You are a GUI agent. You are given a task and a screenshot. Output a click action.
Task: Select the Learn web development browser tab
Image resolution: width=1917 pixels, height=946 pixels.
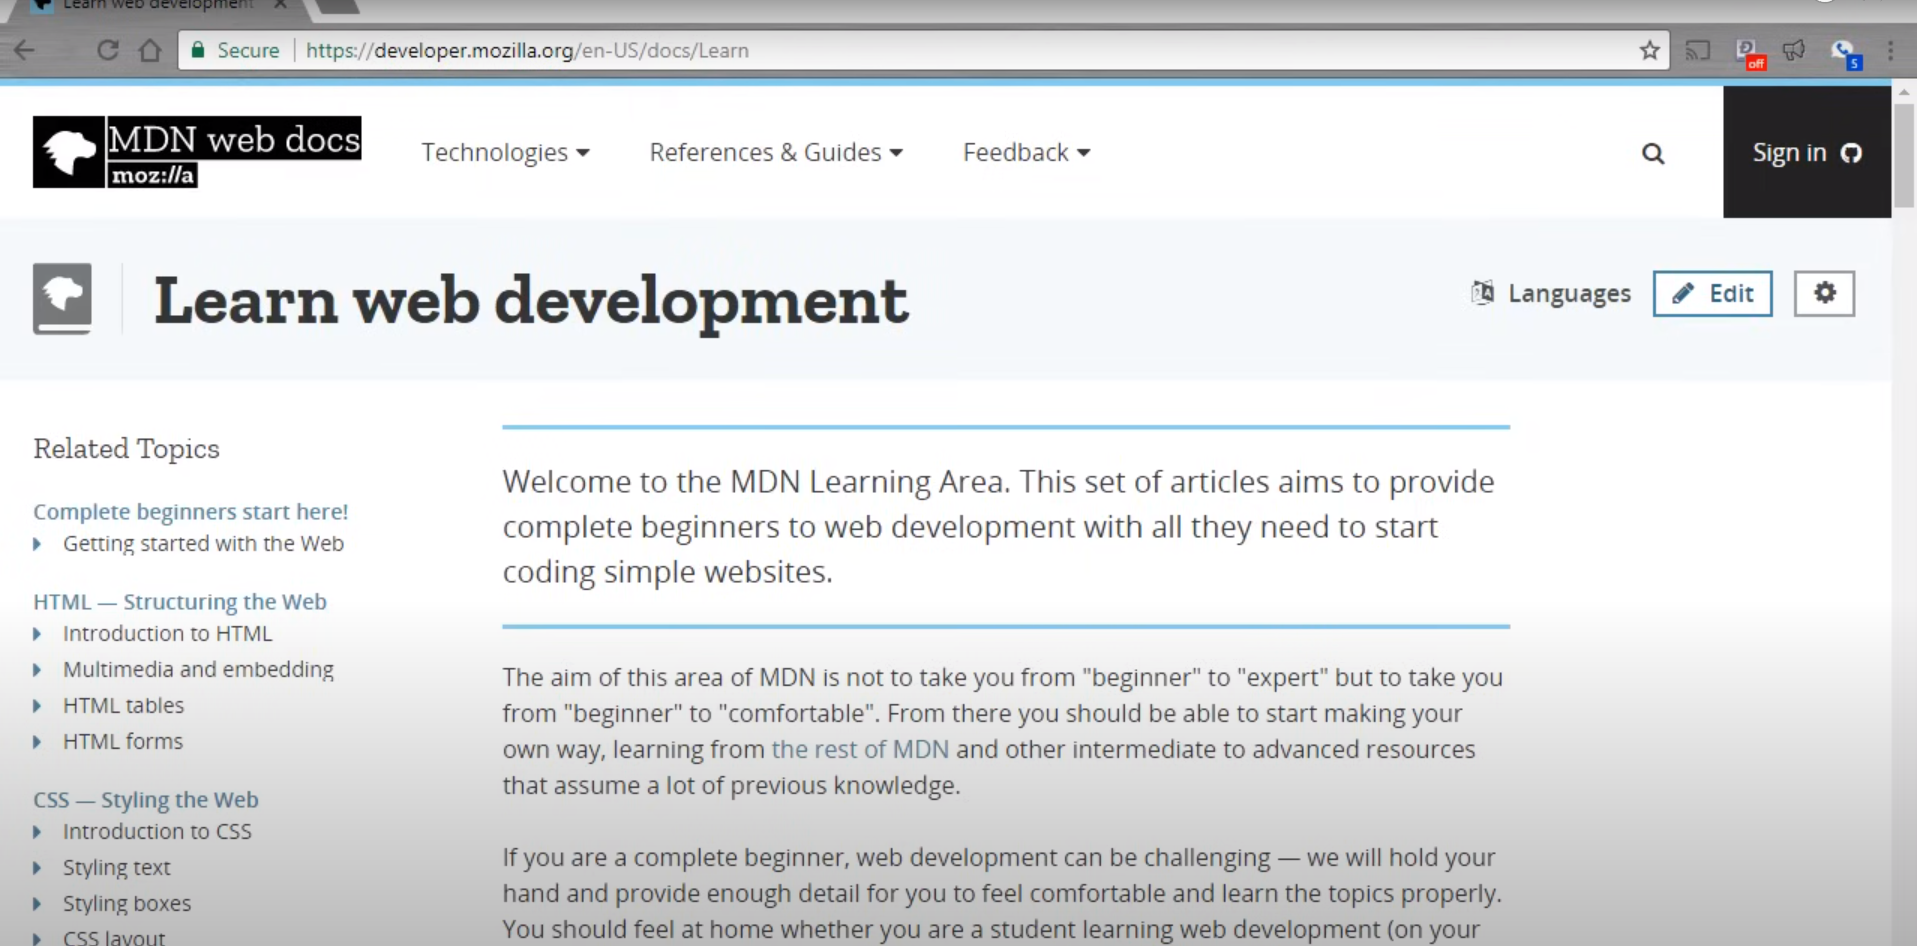click(160, 6)
